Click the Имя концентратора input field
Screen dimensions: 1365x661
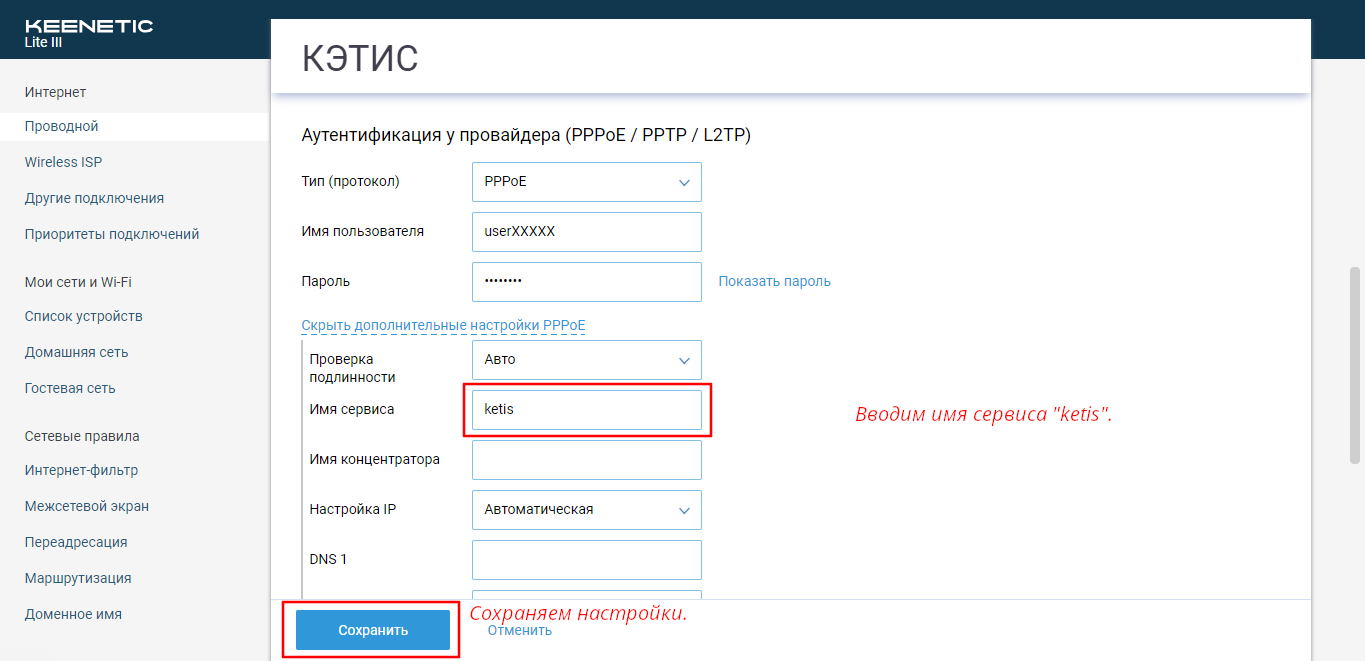coord(587,460)
